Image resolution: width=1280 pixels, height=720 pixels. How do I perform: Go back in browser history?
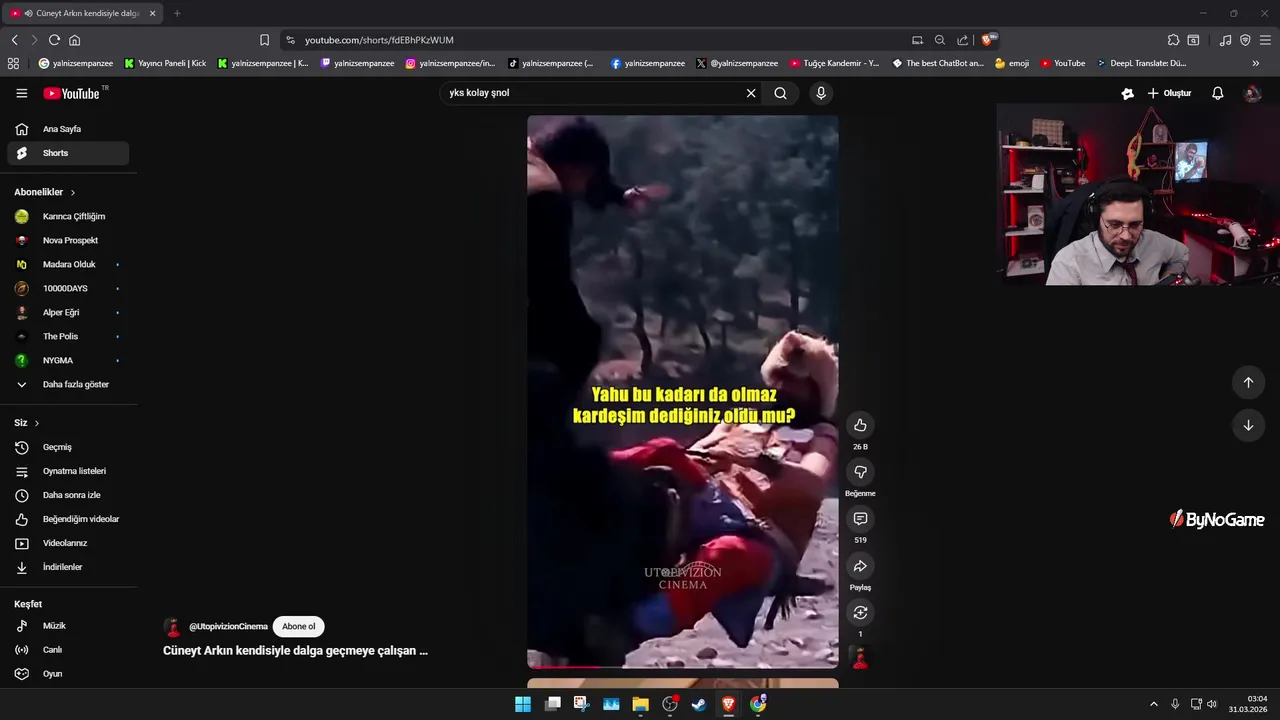click(14, 40)
